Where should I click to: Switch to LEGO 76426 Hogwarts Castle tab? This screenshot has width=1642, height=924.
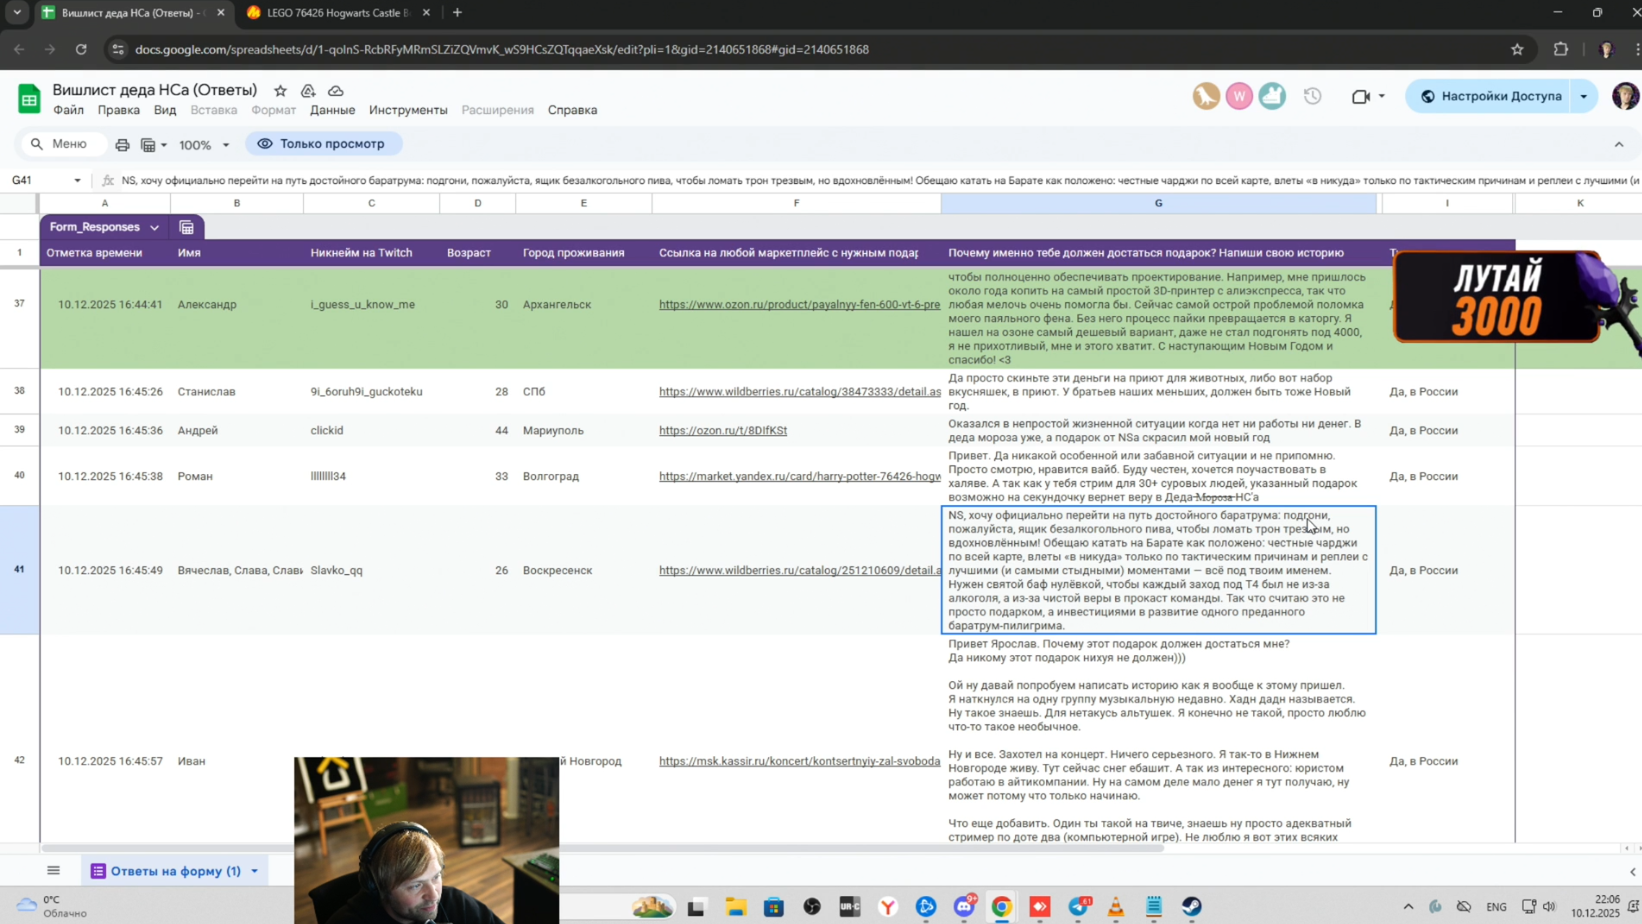(x=337, y=13)
